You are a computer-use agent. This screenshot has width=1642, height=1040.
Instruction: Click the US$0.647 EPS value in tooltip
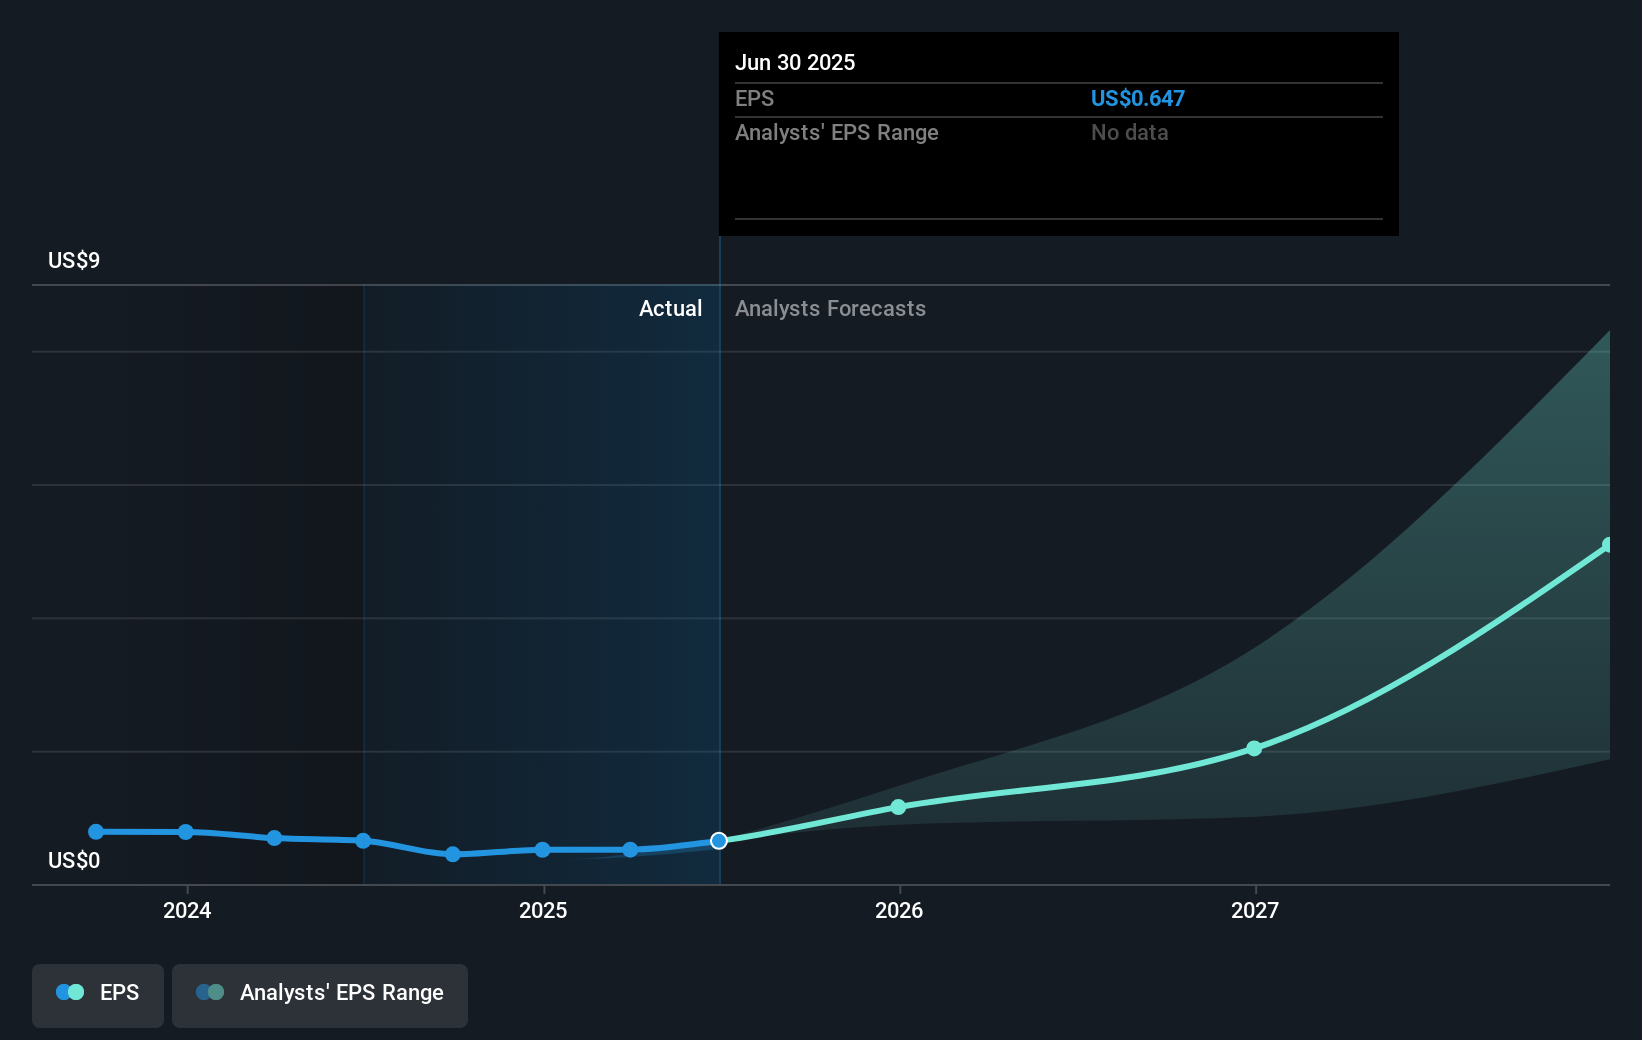tap(1138, 98)
